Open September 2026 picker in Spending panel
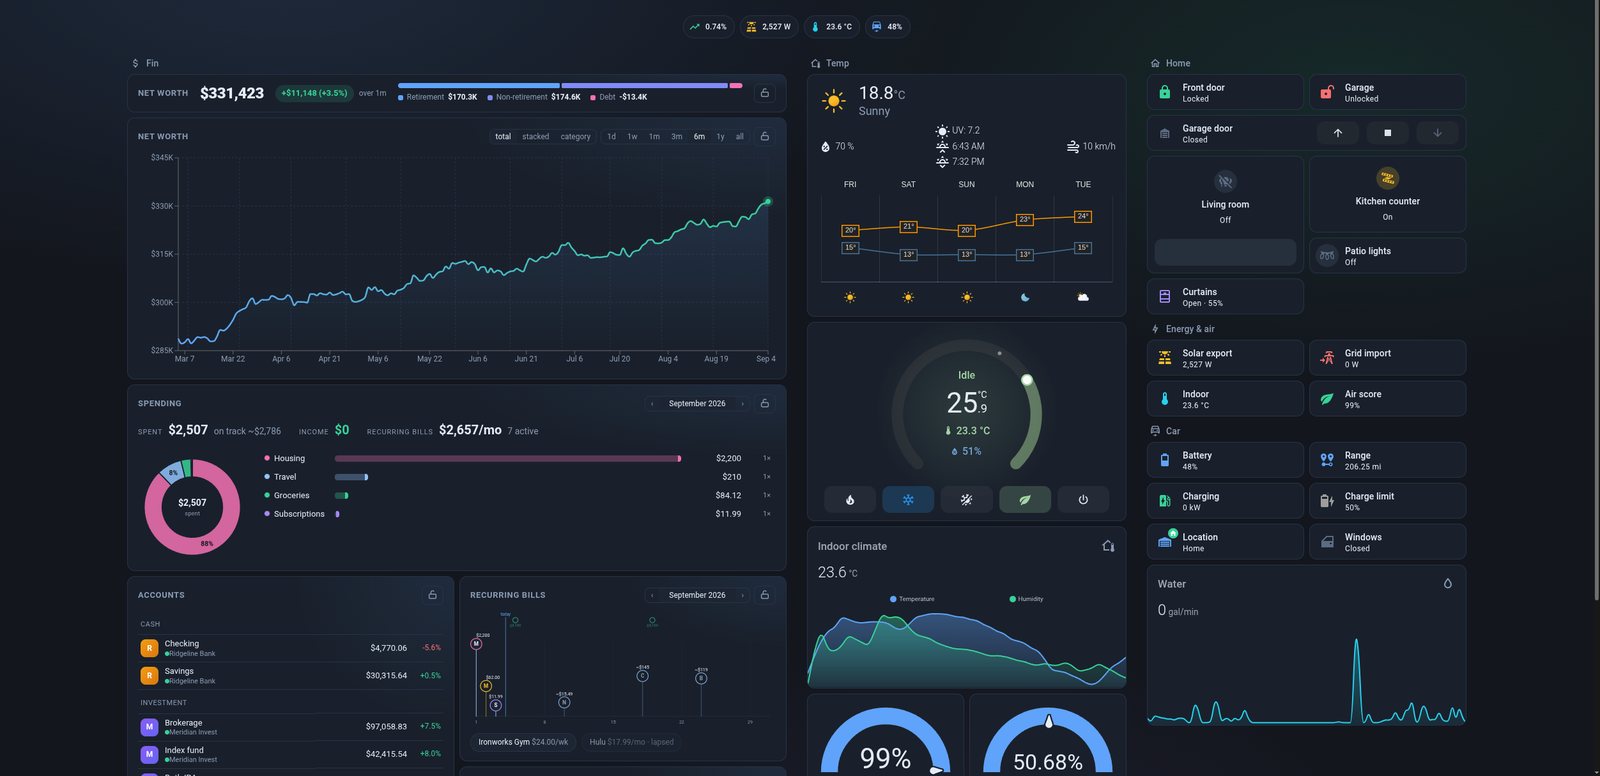Viewport: 1600px width, 776px height. coord(697,403)
